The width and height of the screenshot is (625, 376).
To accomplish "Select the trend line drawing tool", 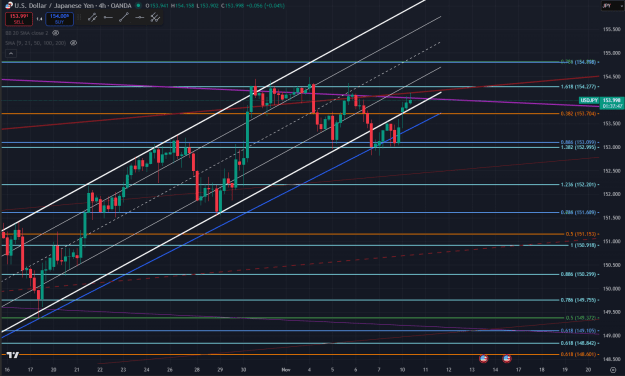I will point(124,18).
